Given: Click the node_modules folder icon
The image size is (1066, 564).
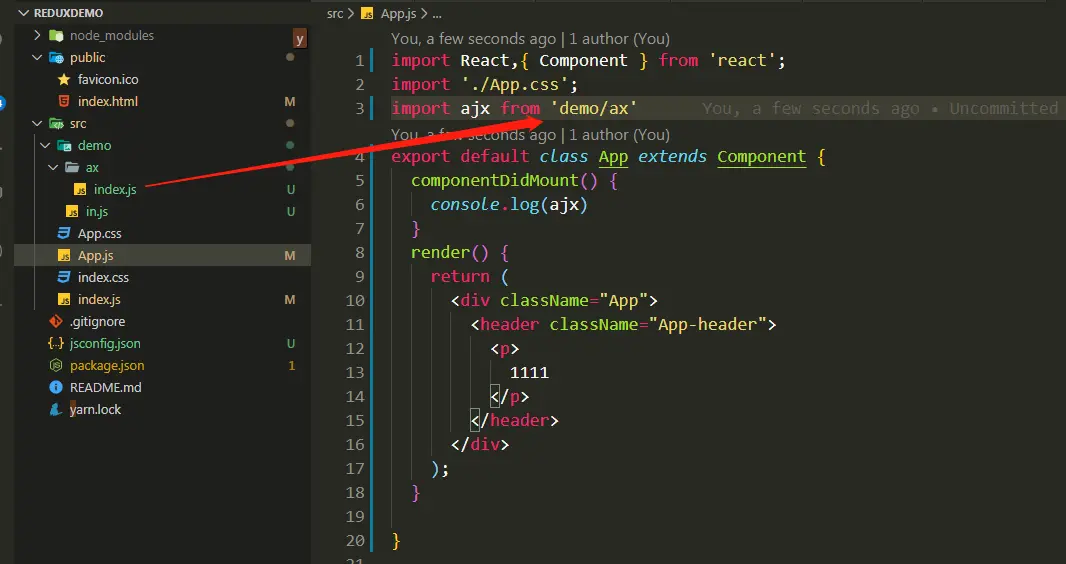Looking at the screenshot, I should click(x=56, y=35).
